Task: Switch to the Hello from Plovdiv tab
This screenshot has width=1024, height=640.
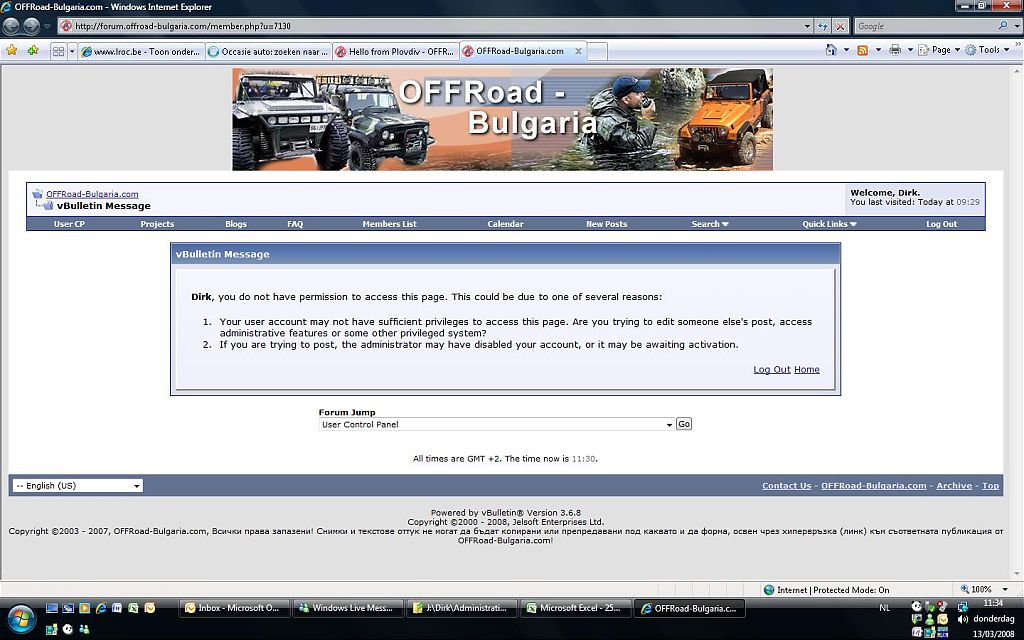Action: (x=396, y=52)
